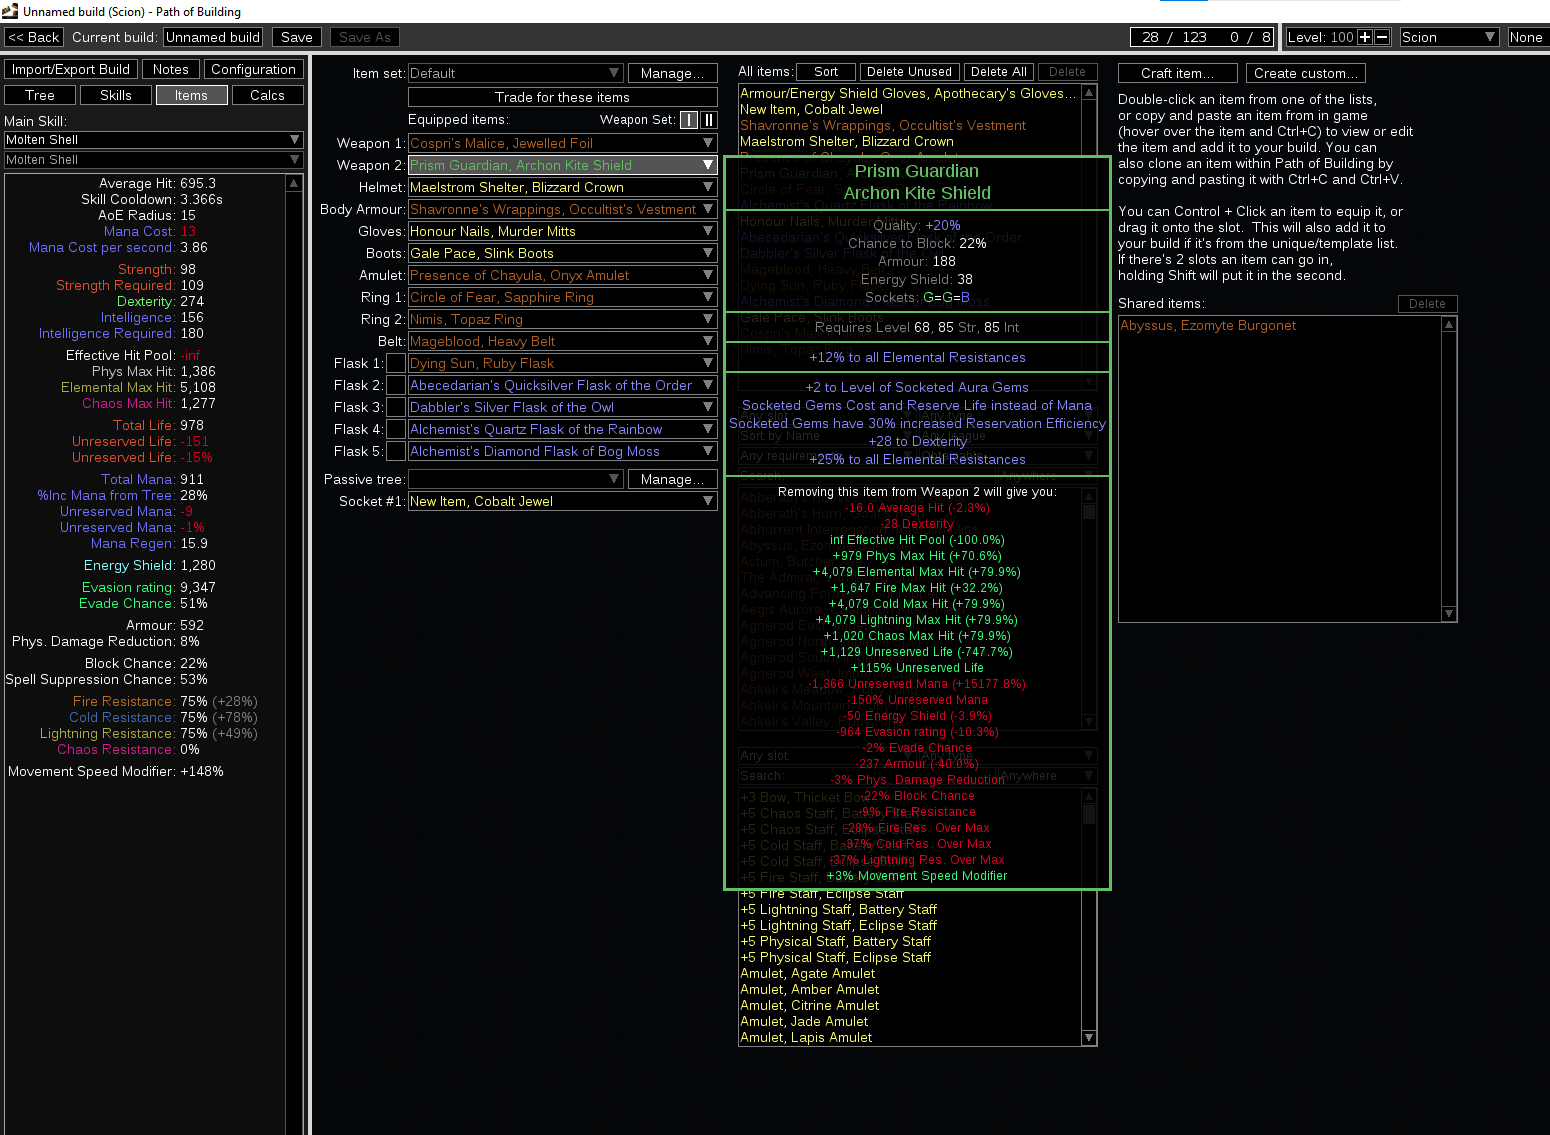Image resolution: width=1550 pixels, height=1135 pixels.
Task: Save the current build
Action: tap(297, 37)
